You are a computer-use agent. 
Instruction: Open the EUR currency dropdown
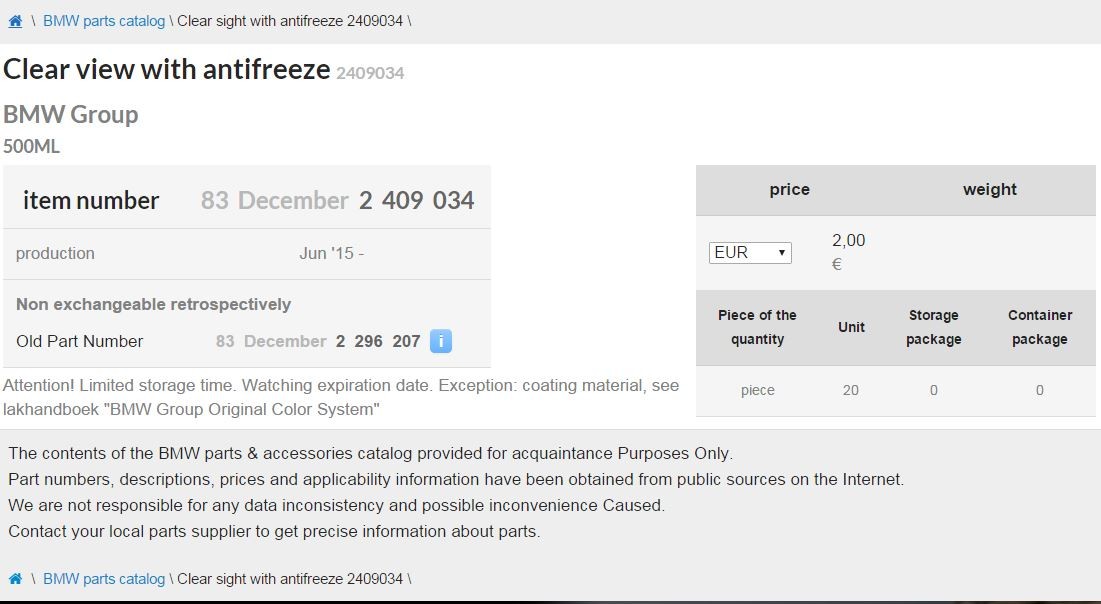point(750,253)
